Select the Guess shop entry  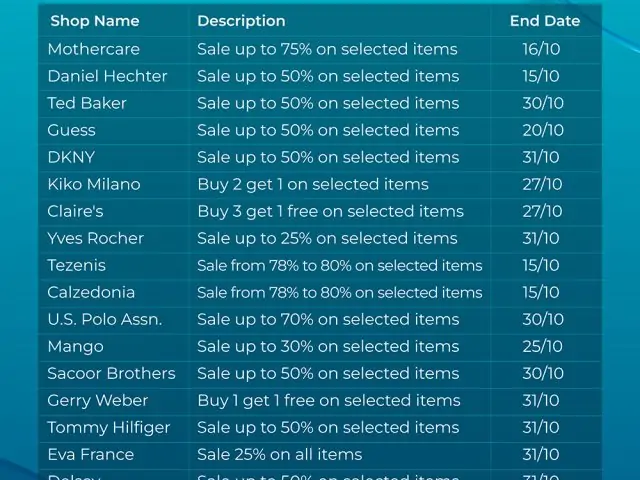point(71,130)
